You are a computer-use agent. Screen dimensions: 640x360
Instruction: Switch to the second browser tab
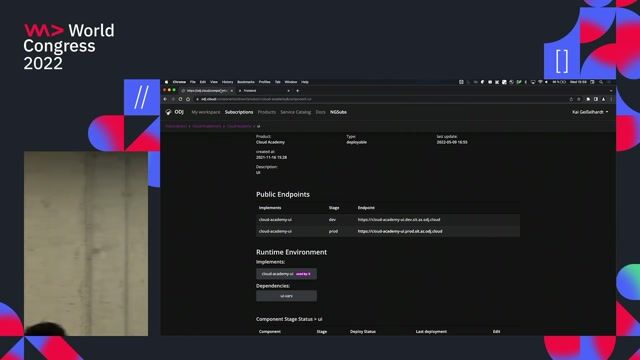click(x=264, y=91)
